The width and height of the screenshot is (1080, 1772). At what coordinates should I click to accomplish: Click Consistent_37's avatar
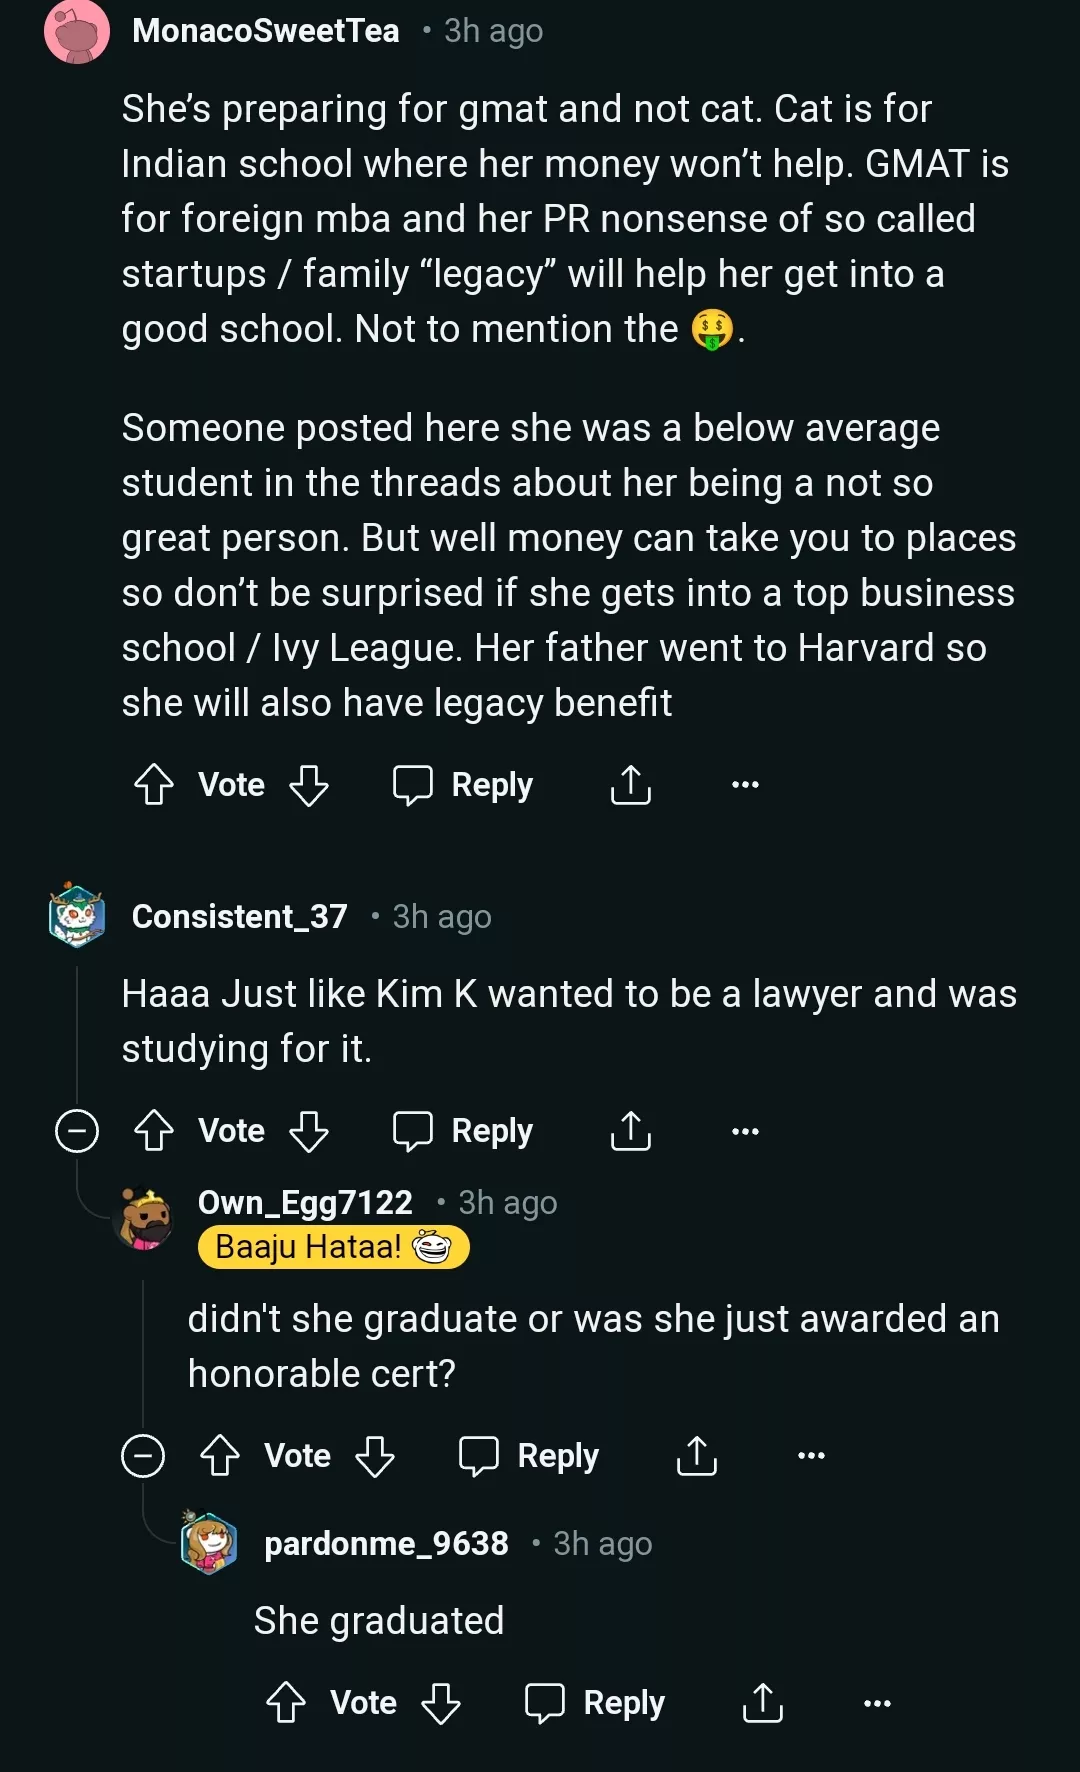point(76,915)
